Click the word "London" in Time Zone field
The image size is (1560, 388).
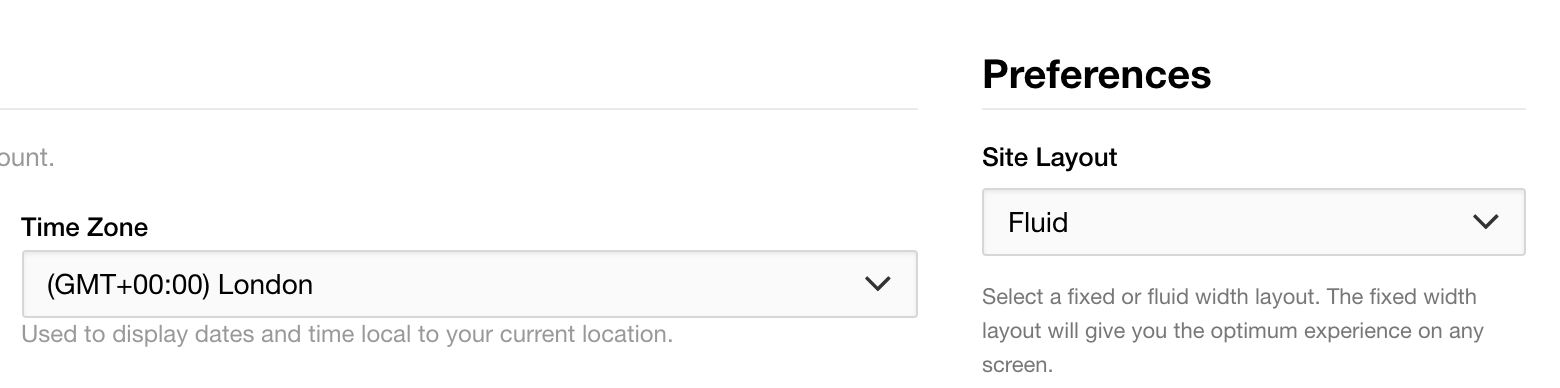(266, 285)
